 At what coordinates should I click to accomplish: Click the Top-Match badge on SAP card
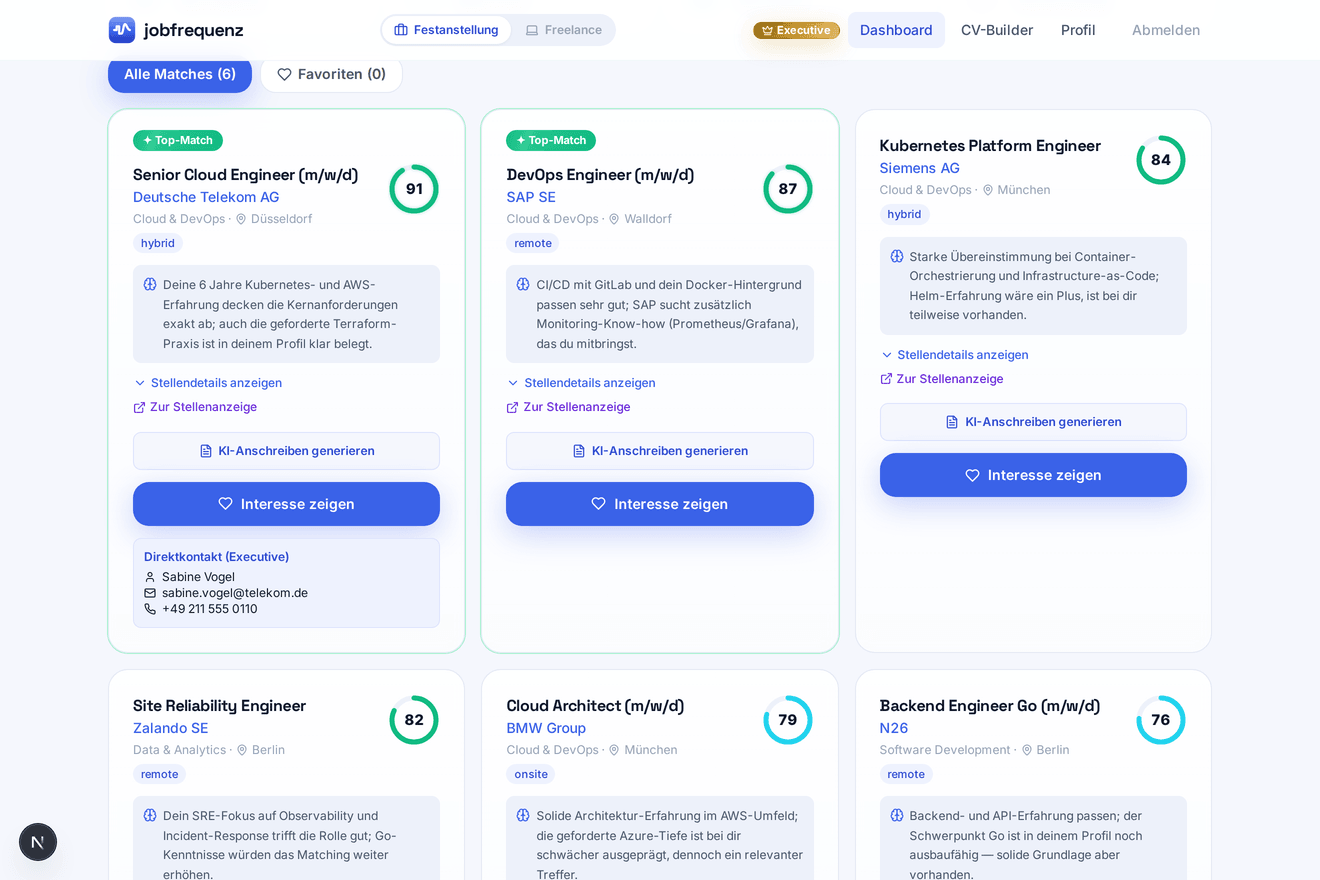551,140
